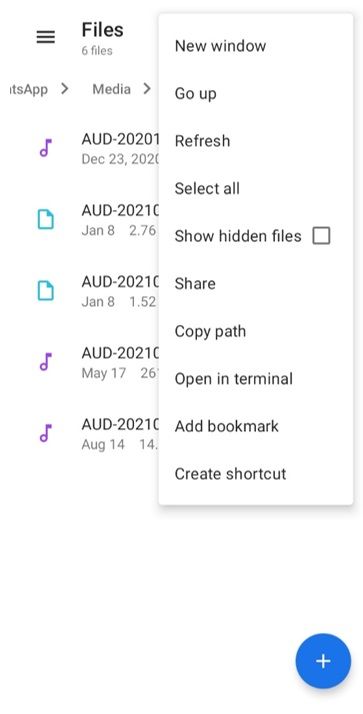Select Create shortcut in the menu

point(256,474)
